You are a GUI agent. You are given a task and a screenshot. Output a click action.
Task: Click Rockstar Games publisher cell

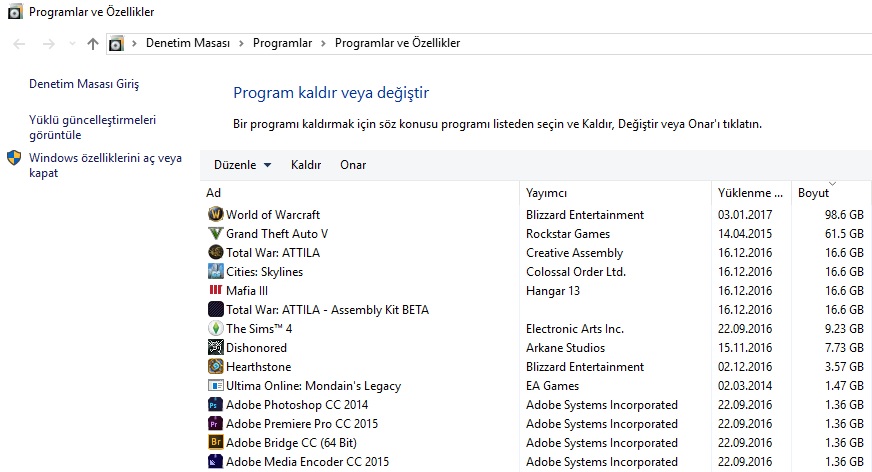pos(568,233)
